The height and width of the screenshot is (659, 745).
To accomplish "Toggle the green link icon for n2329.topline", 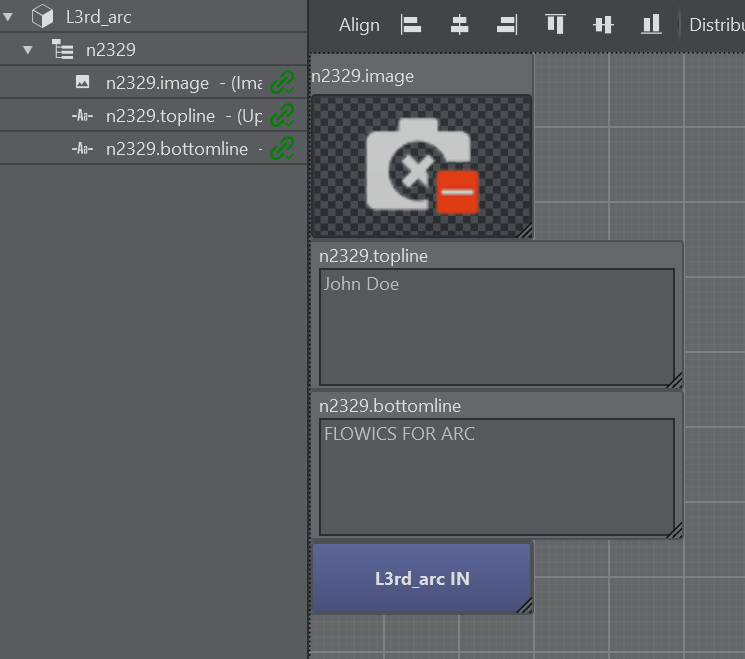I will (283, 116).
